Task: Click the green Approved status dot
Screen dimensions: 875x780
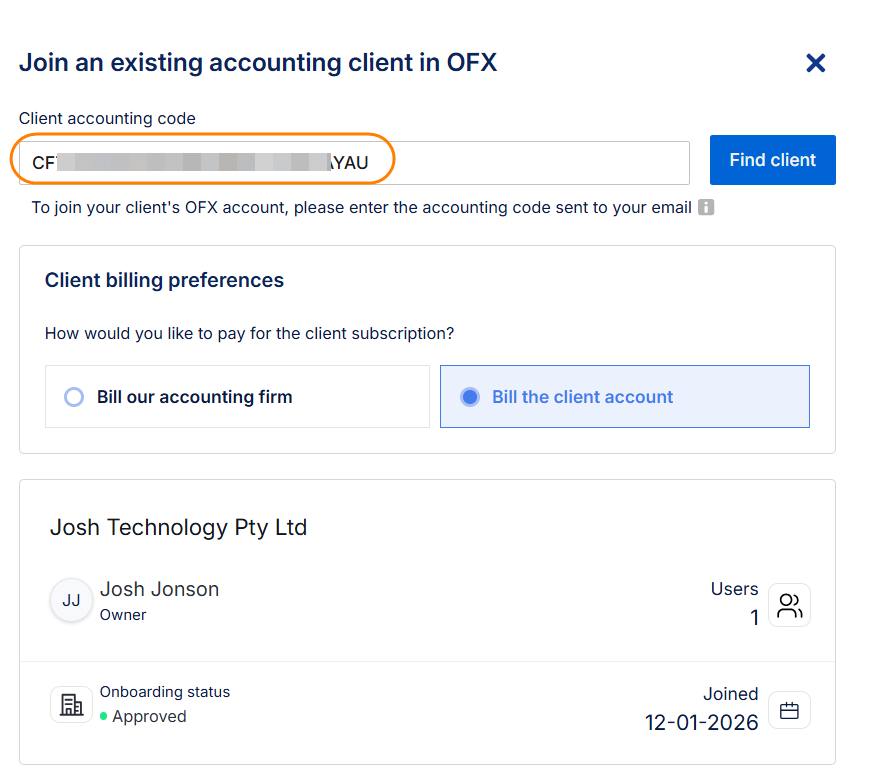Action: 102,717
